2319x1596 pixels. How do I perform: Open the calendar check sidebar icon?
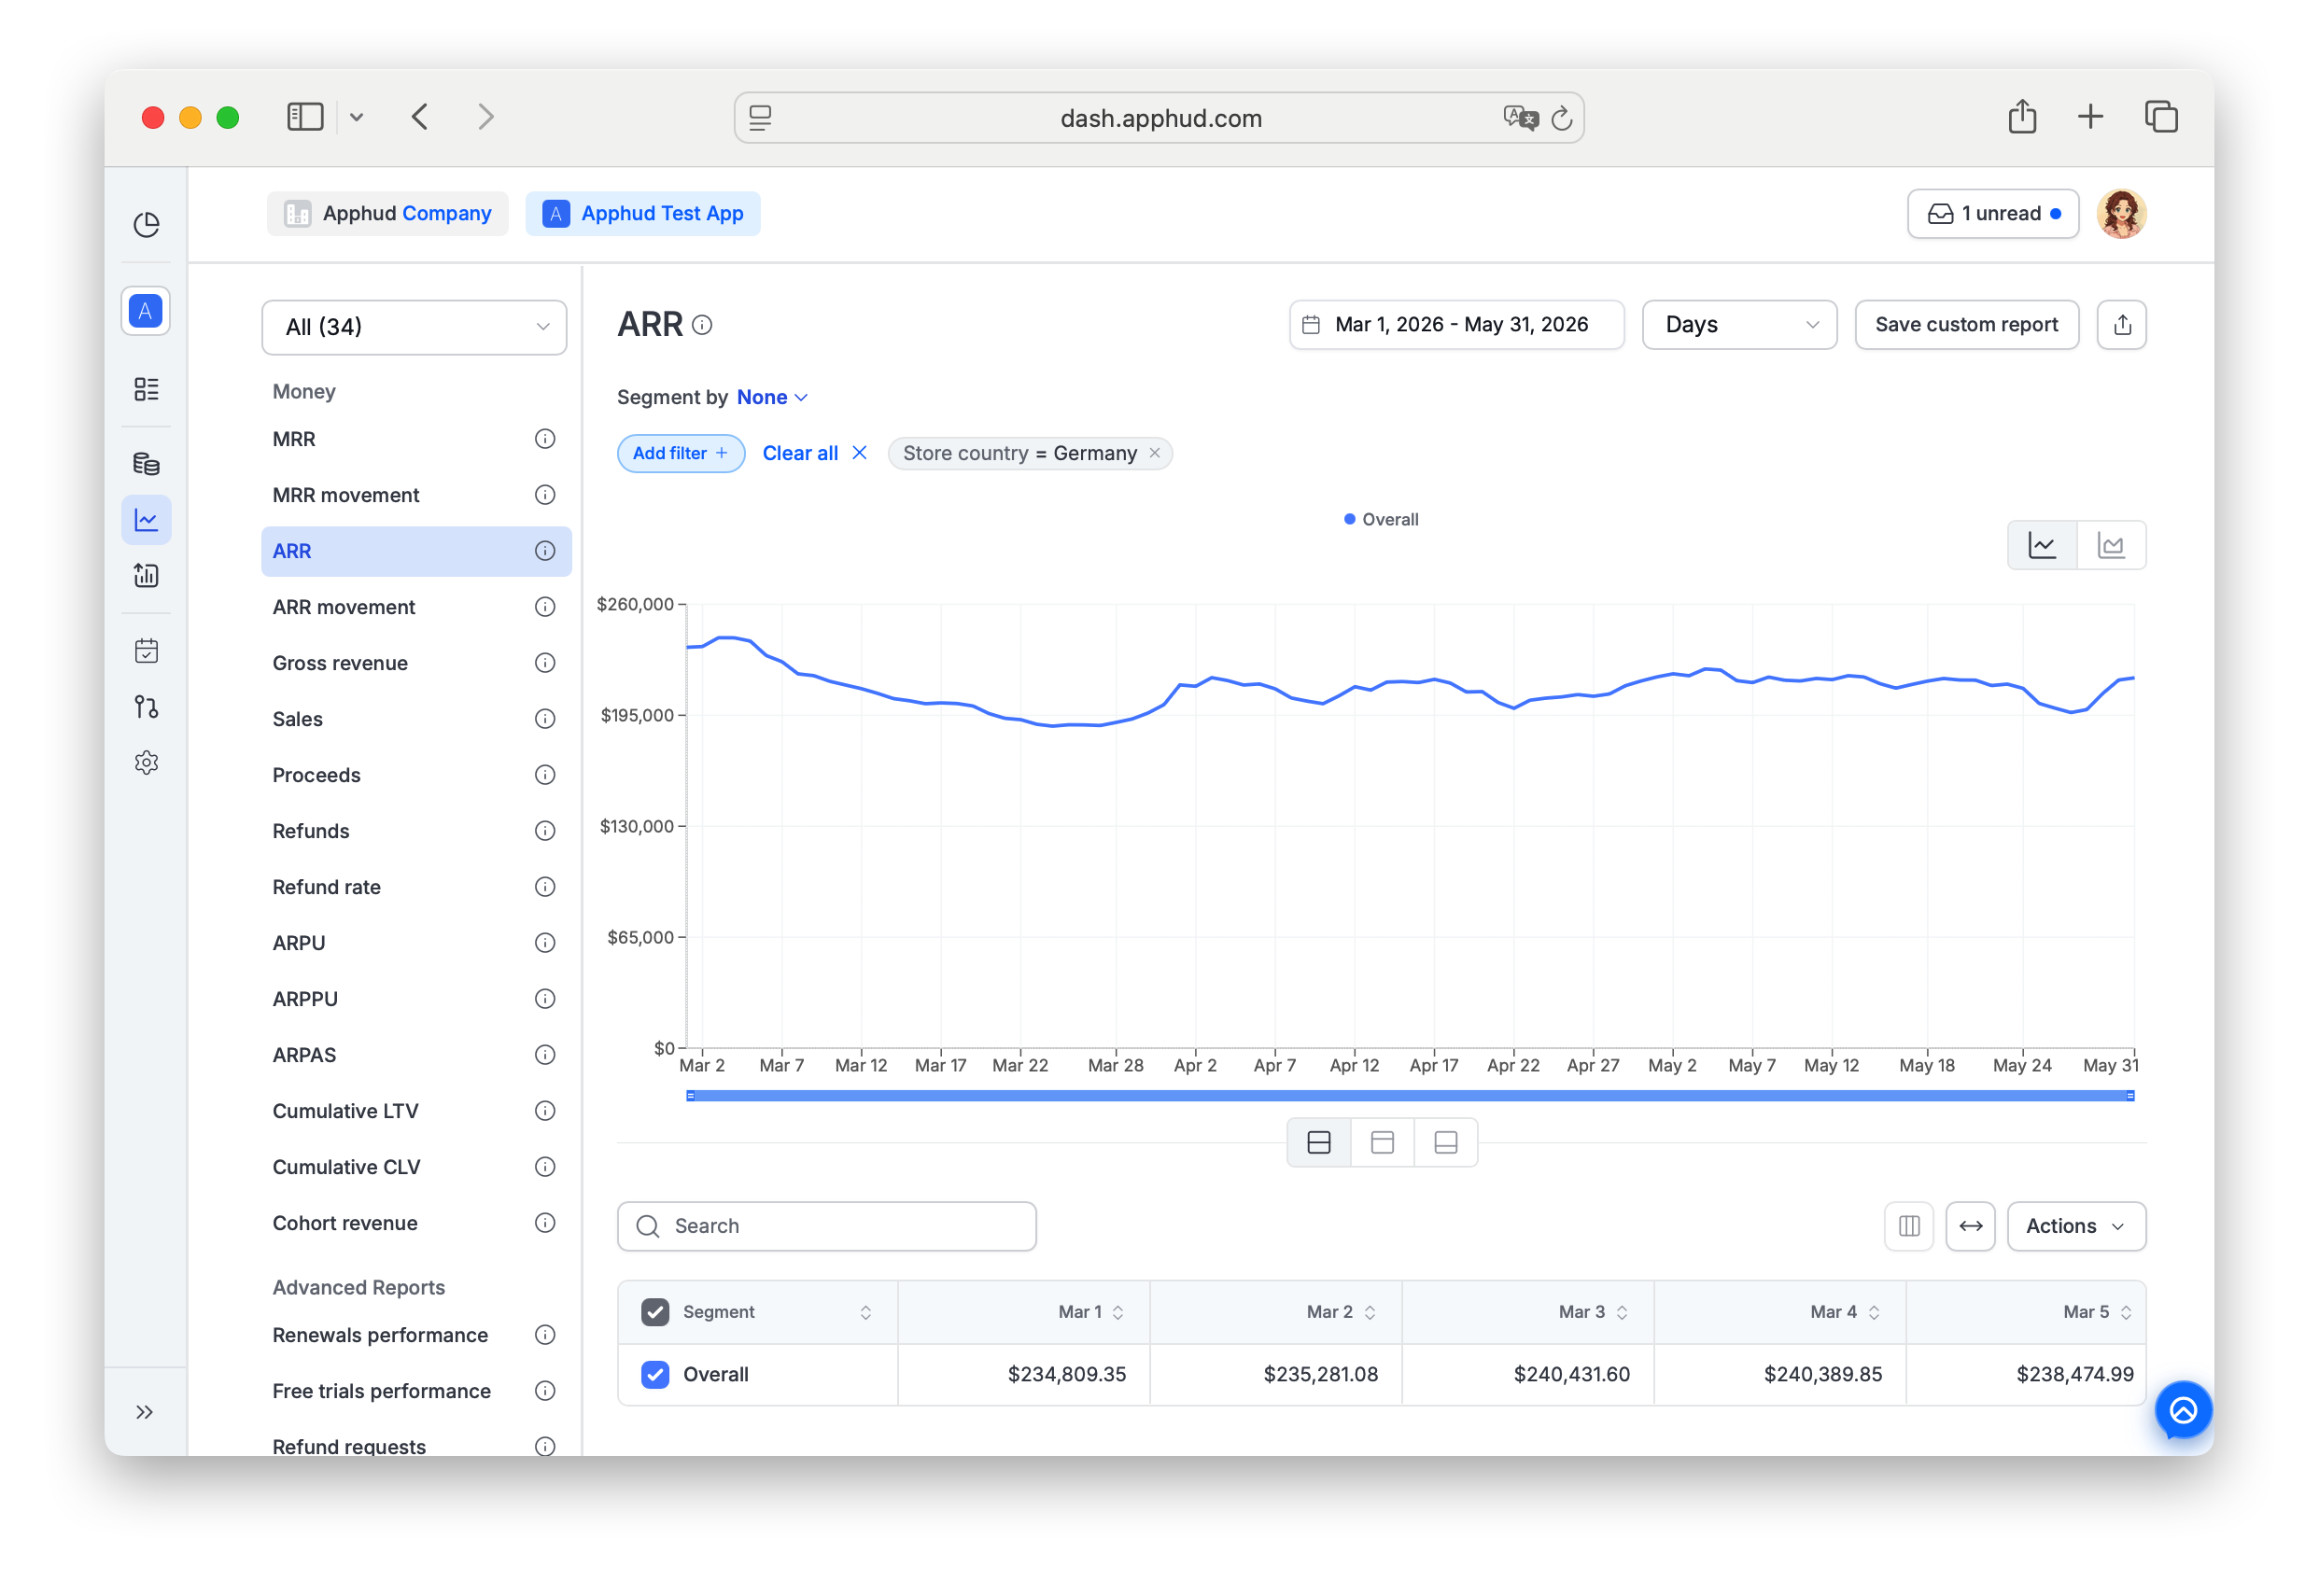point(146,651)
